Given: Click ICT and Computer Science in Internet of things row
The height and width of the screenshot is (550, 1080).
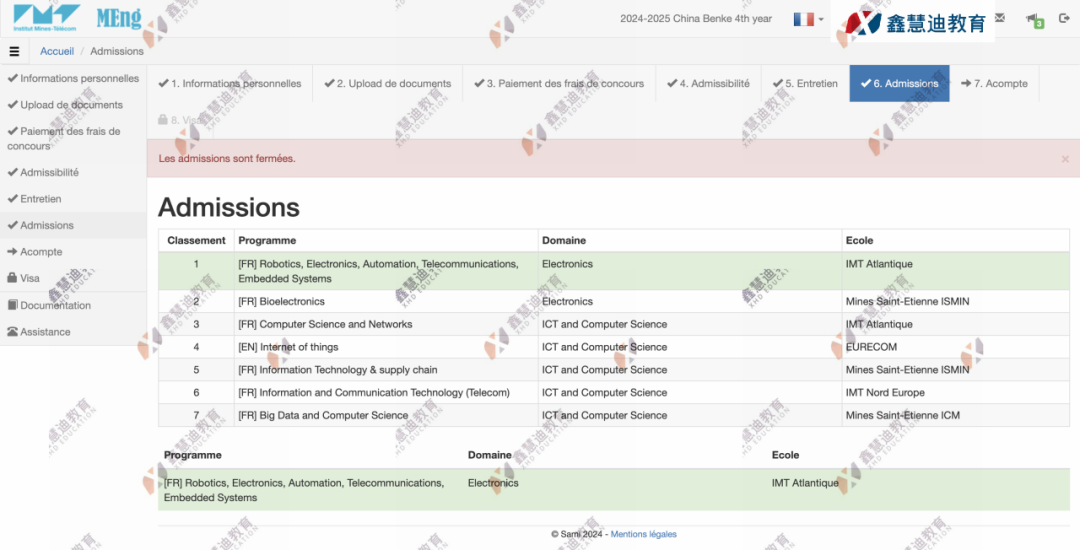Looking at the screenshot, I should (x=689, y=347).
